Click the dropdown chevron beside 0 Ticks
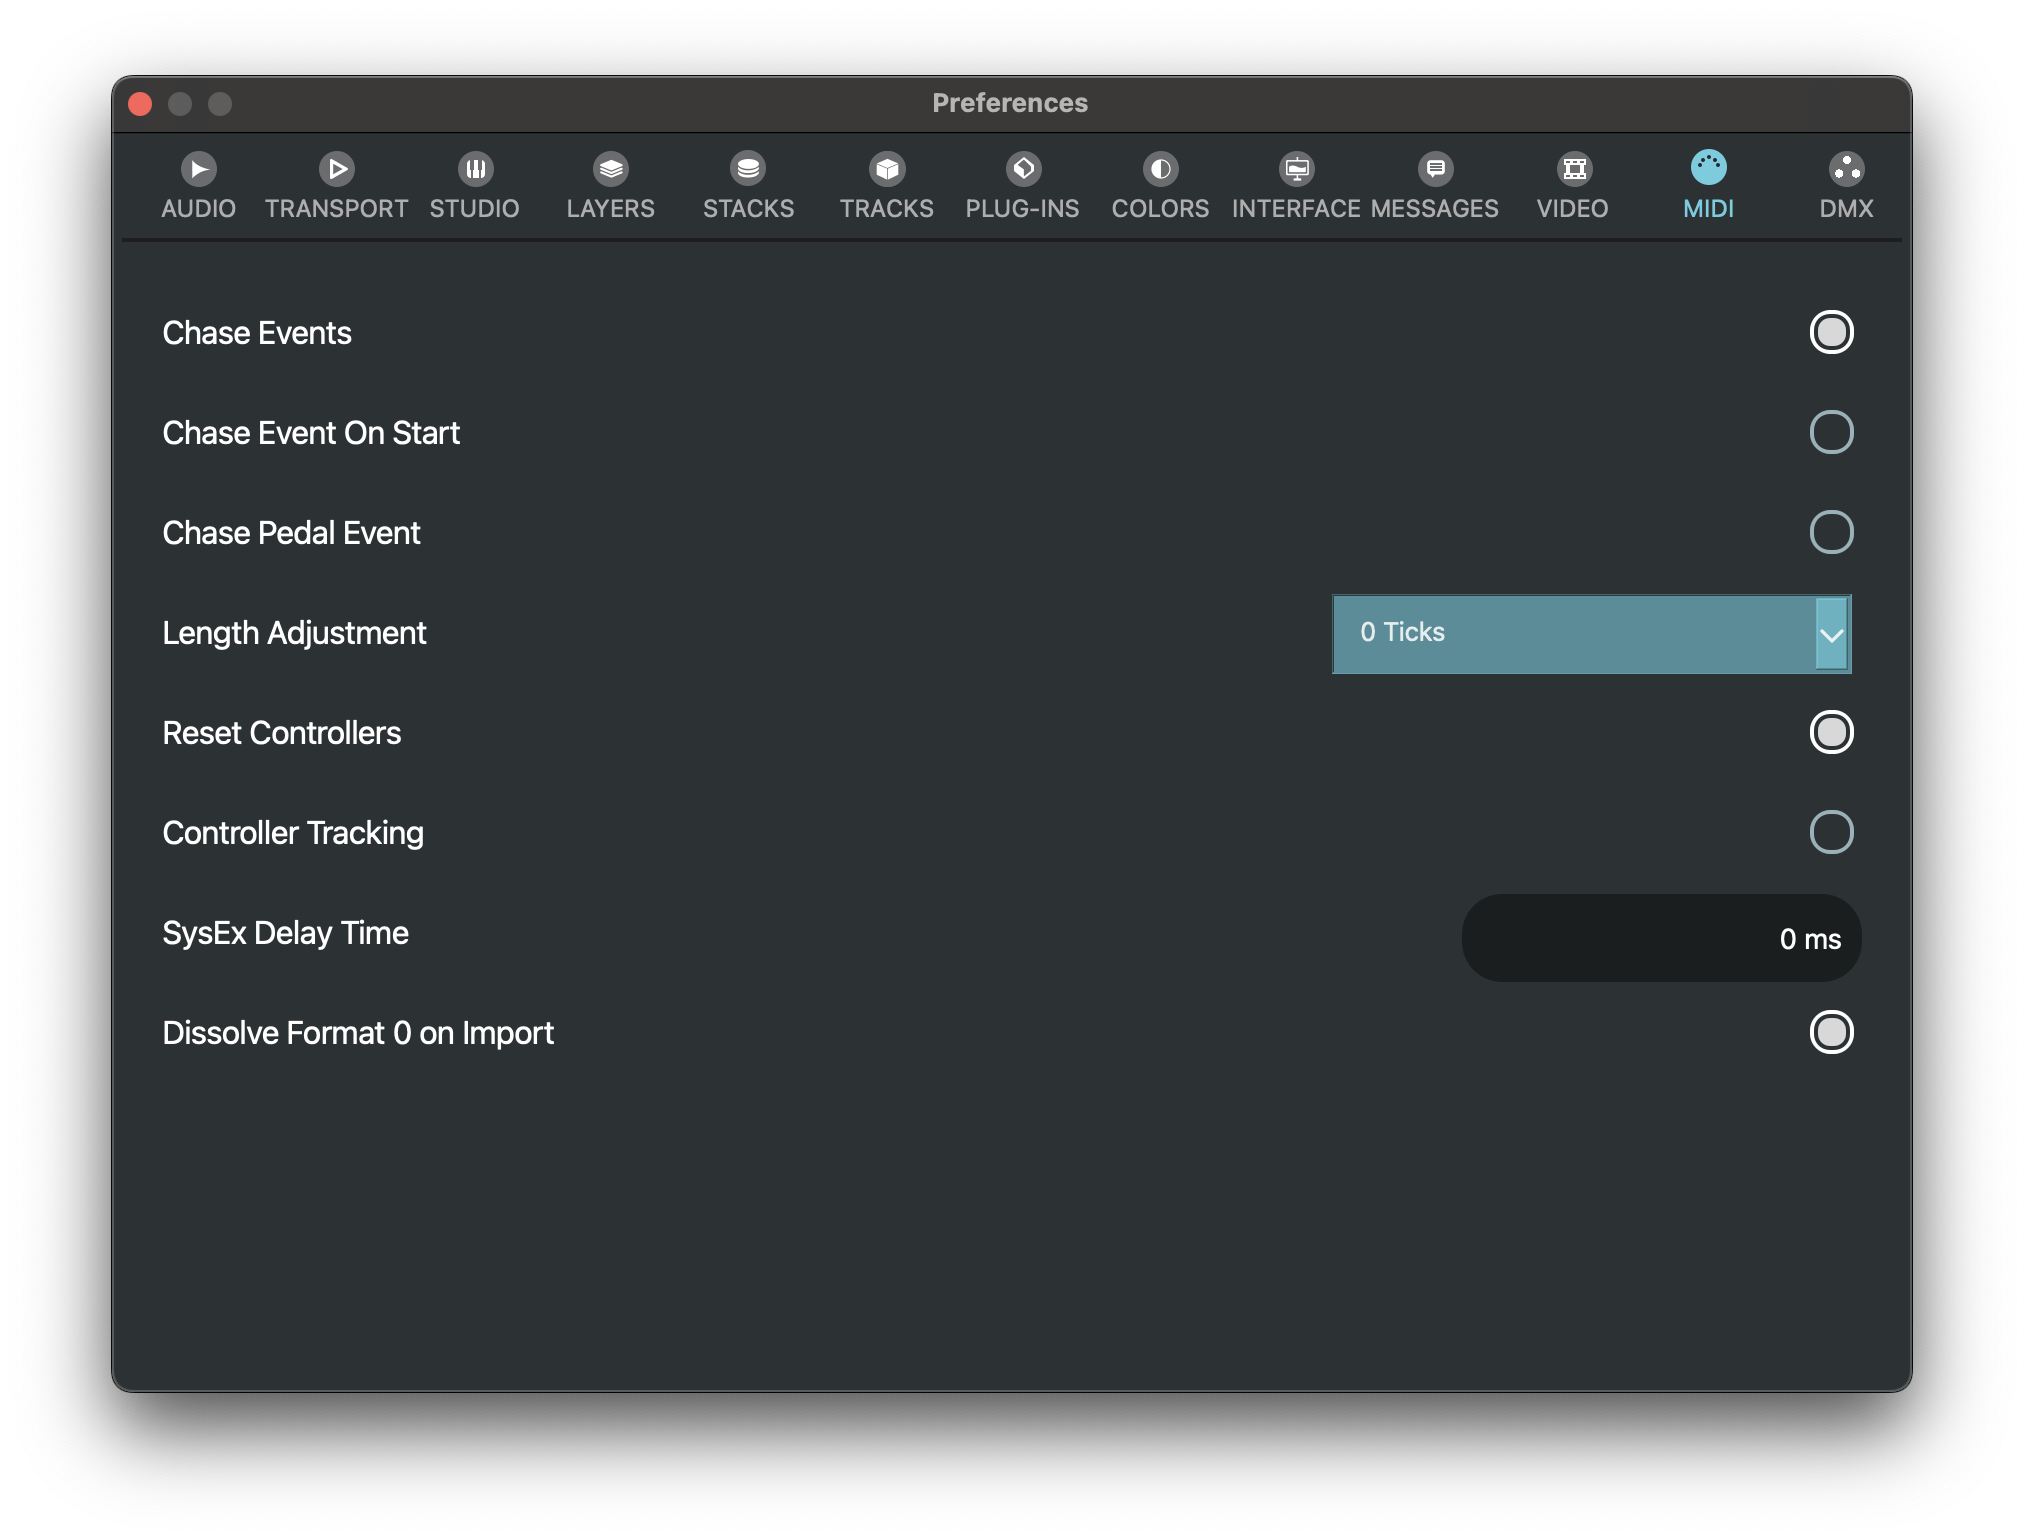Viewport: 2024px width, 1540px height. pos(1831,635)
